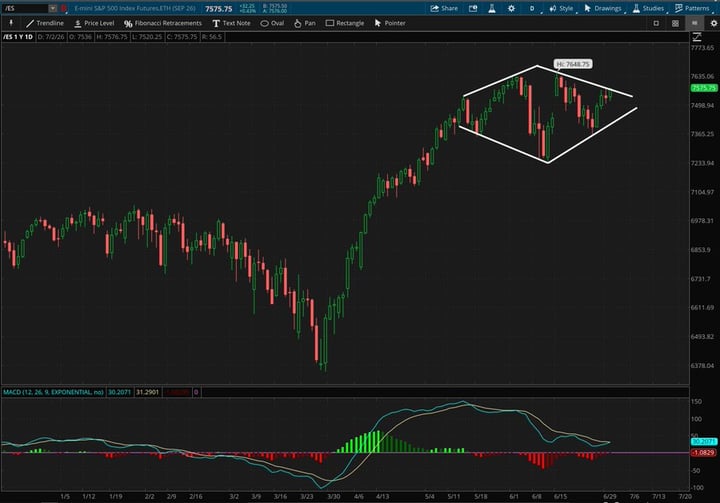Open the Drawings menu
The image size is (720, 503).
pos(602,8)
